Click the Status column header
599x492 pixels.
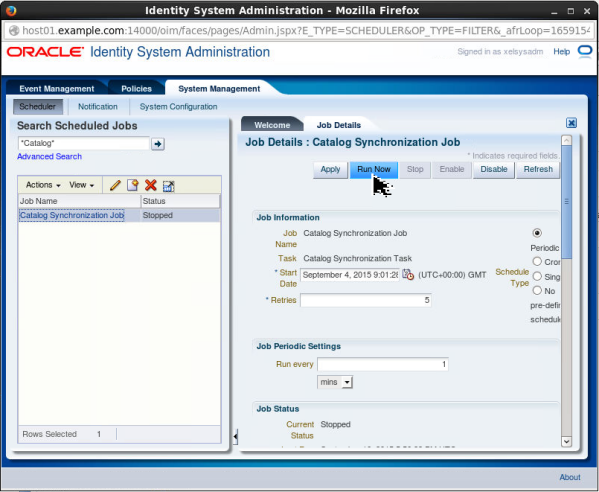click(x=180, y=201)
